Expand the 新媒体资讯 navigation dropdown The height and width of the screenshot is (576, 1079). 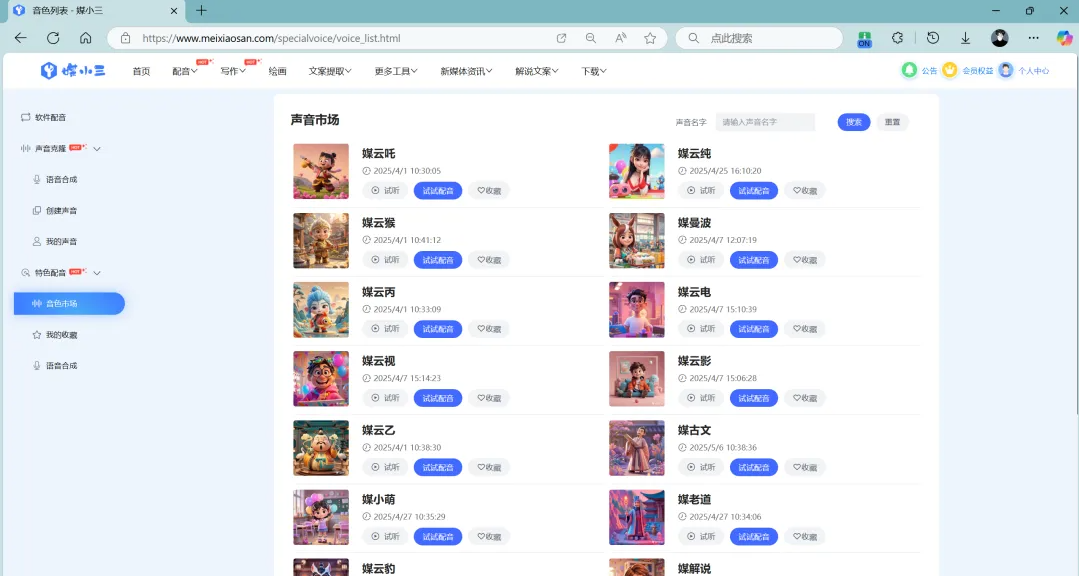466,71
